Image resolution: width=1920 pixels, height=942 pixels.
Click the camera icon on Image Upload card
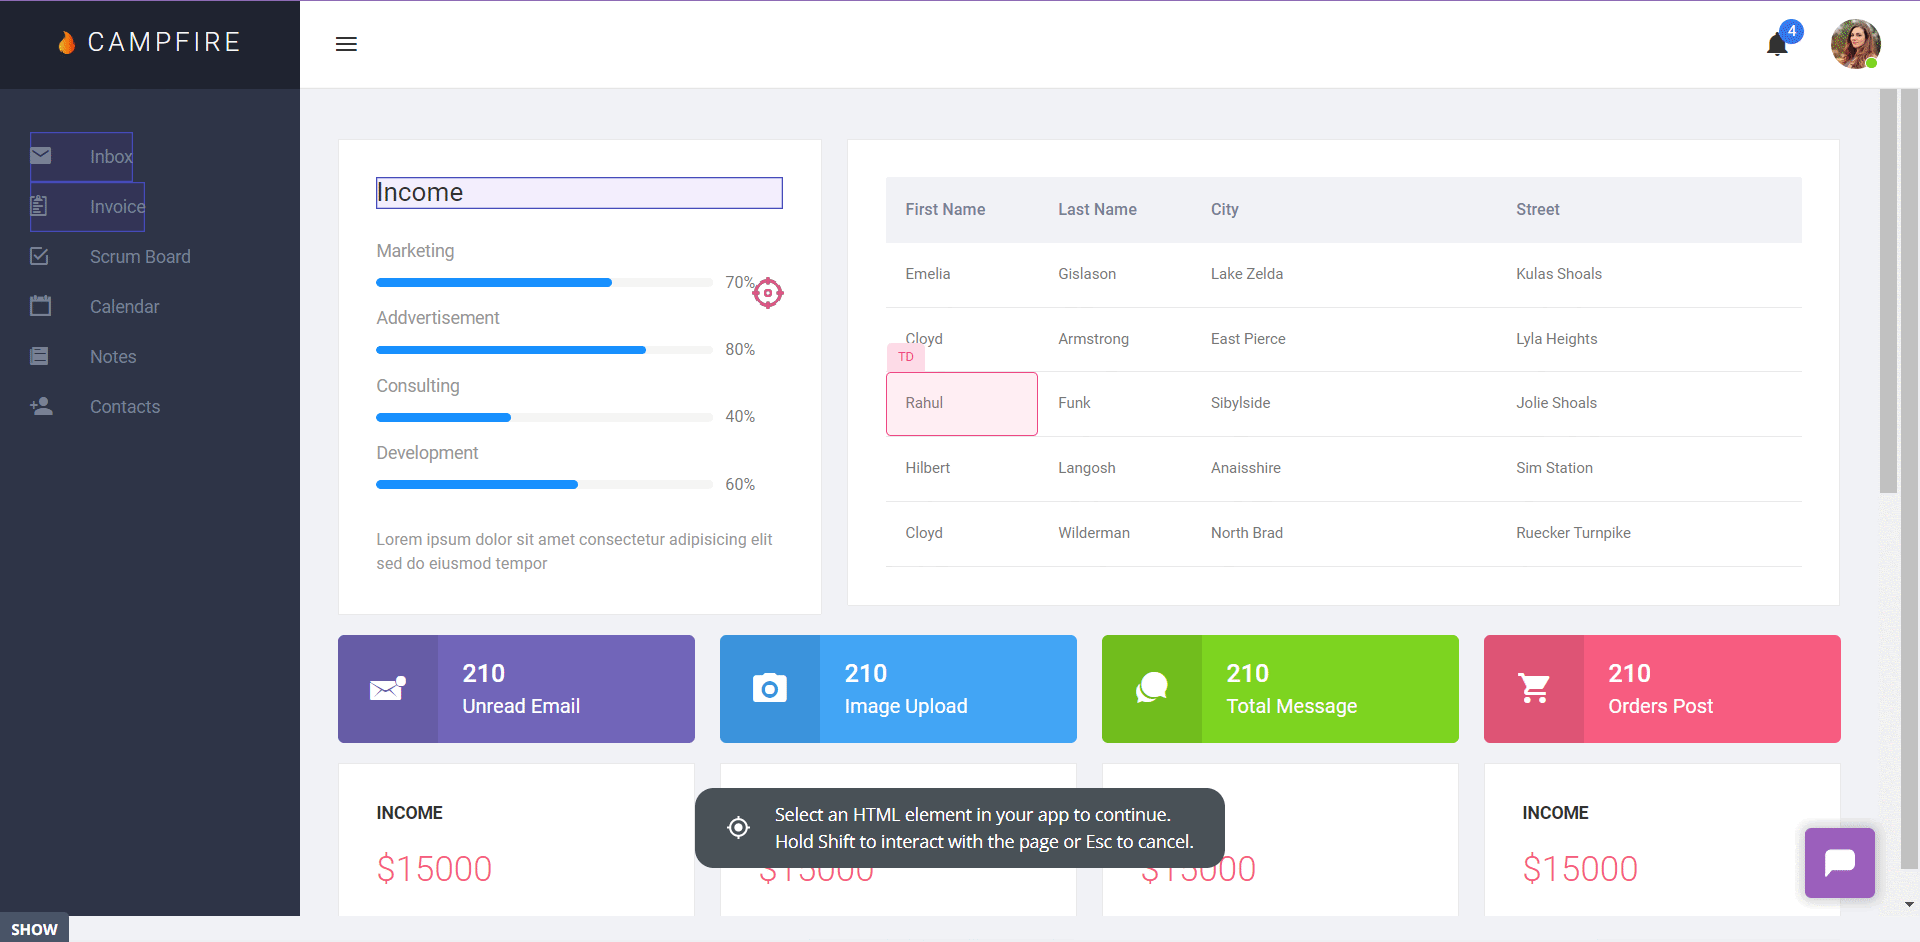(x=769, y=689)
